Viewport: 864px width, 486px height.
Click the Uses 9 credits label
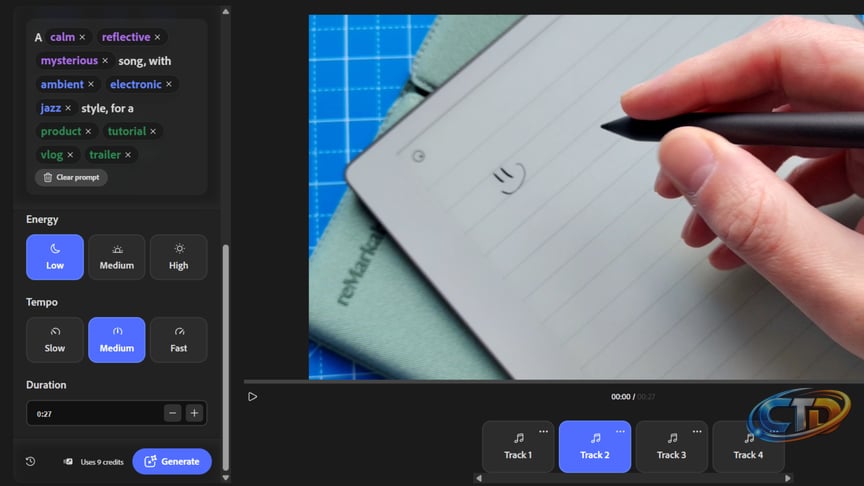(102, 462)
